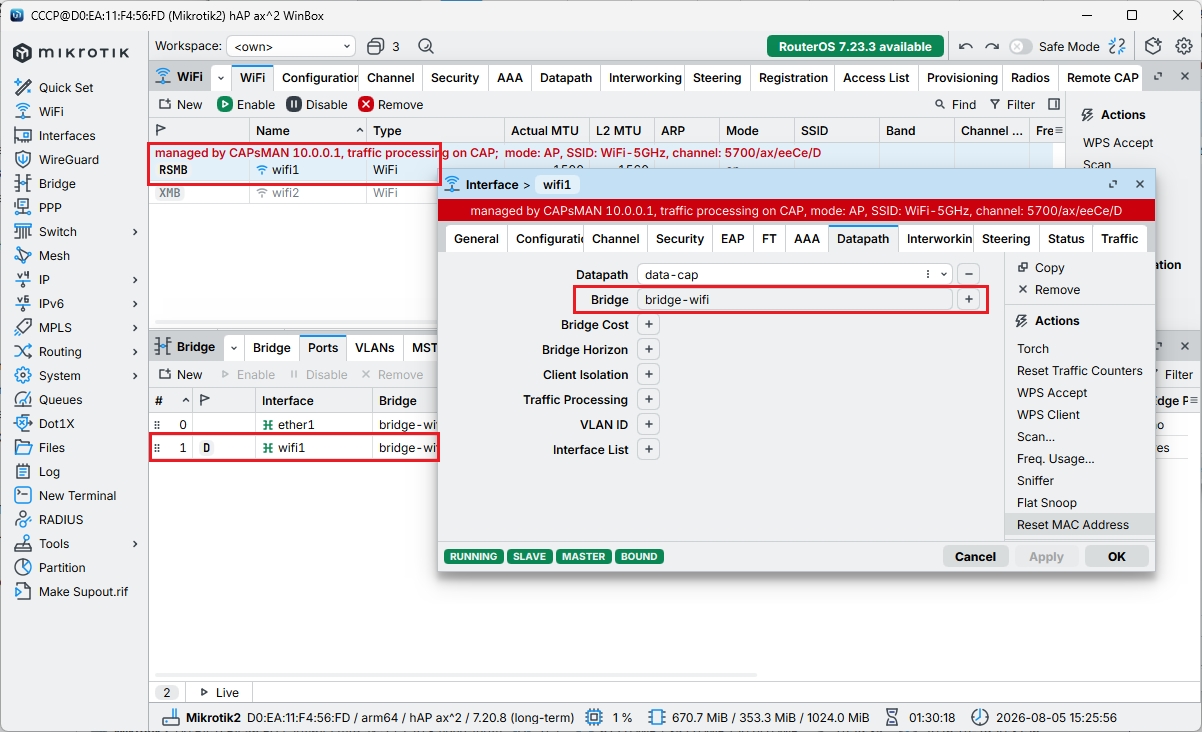Expand Client Isolation field with plus
This screenshot has height=732, width=1202.
648,375
